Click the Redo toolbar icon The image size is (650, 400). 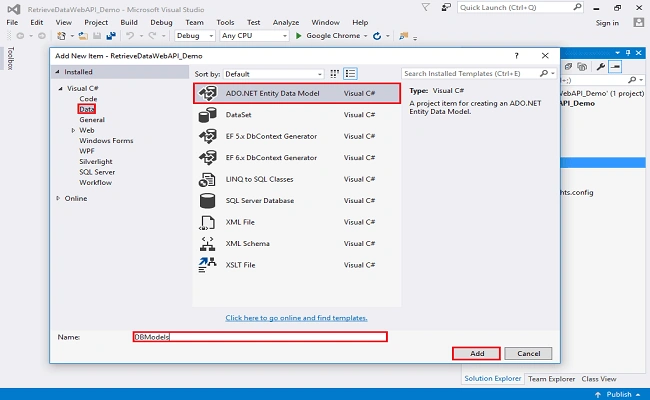click(x=153, y=36)
